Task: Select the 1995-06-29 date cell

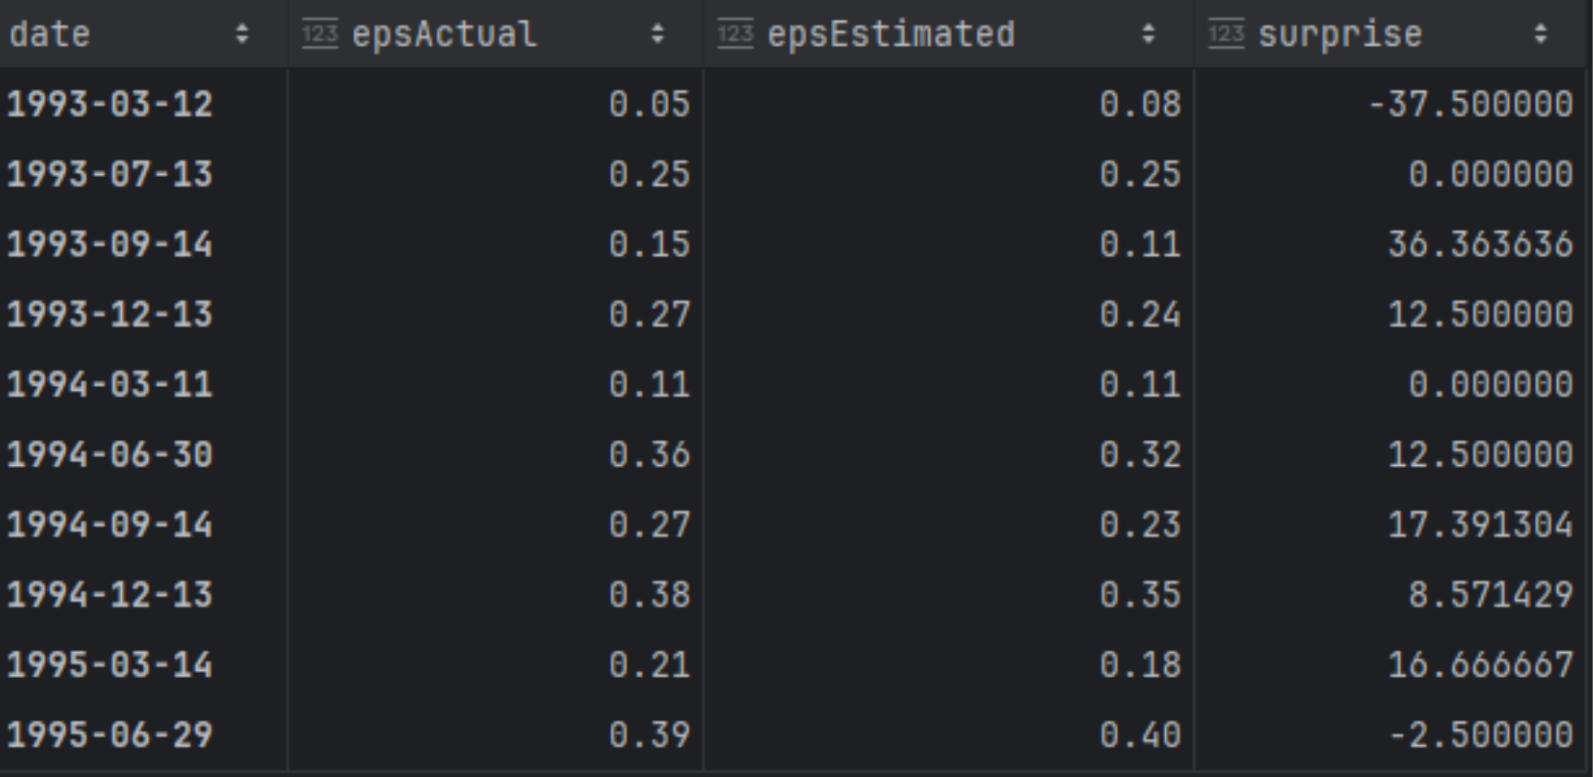Action: pos(110,735)
